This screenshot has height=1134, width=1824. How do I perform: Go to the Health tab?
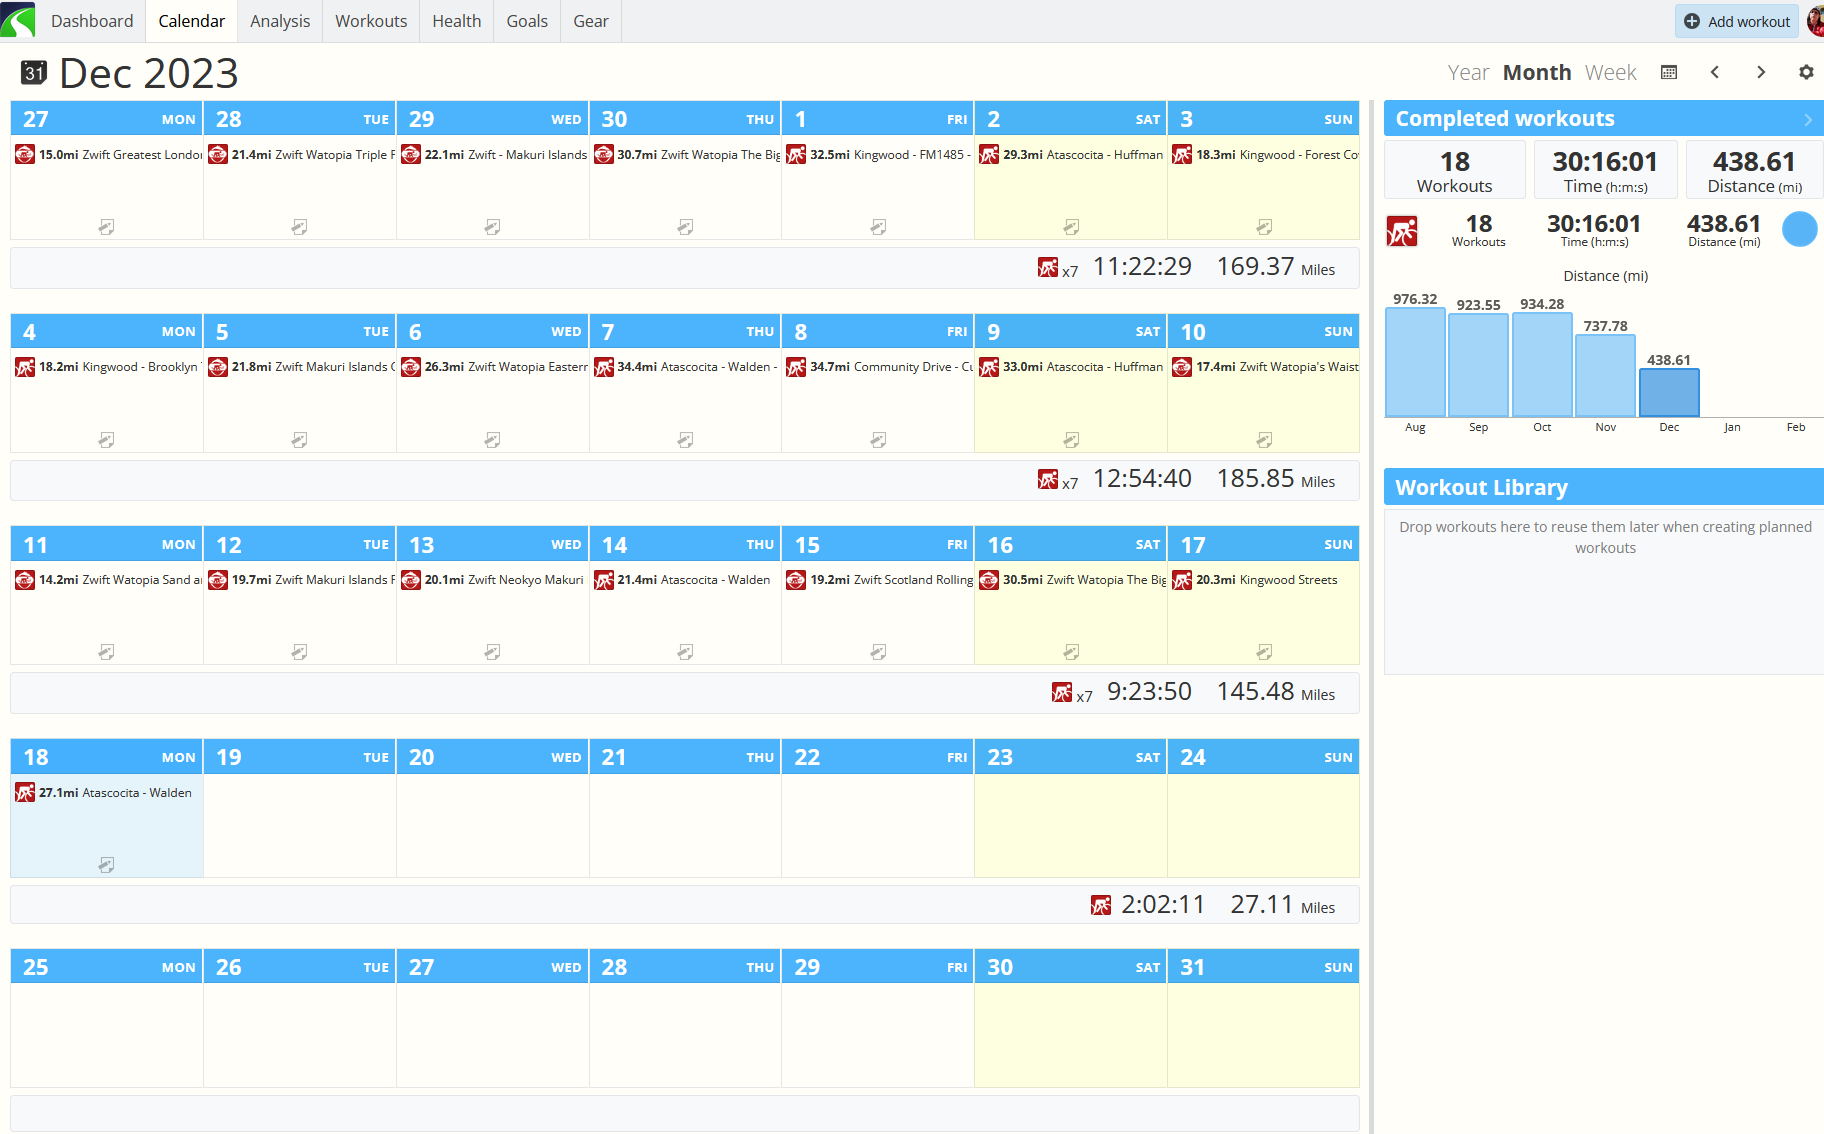[457, 21]
